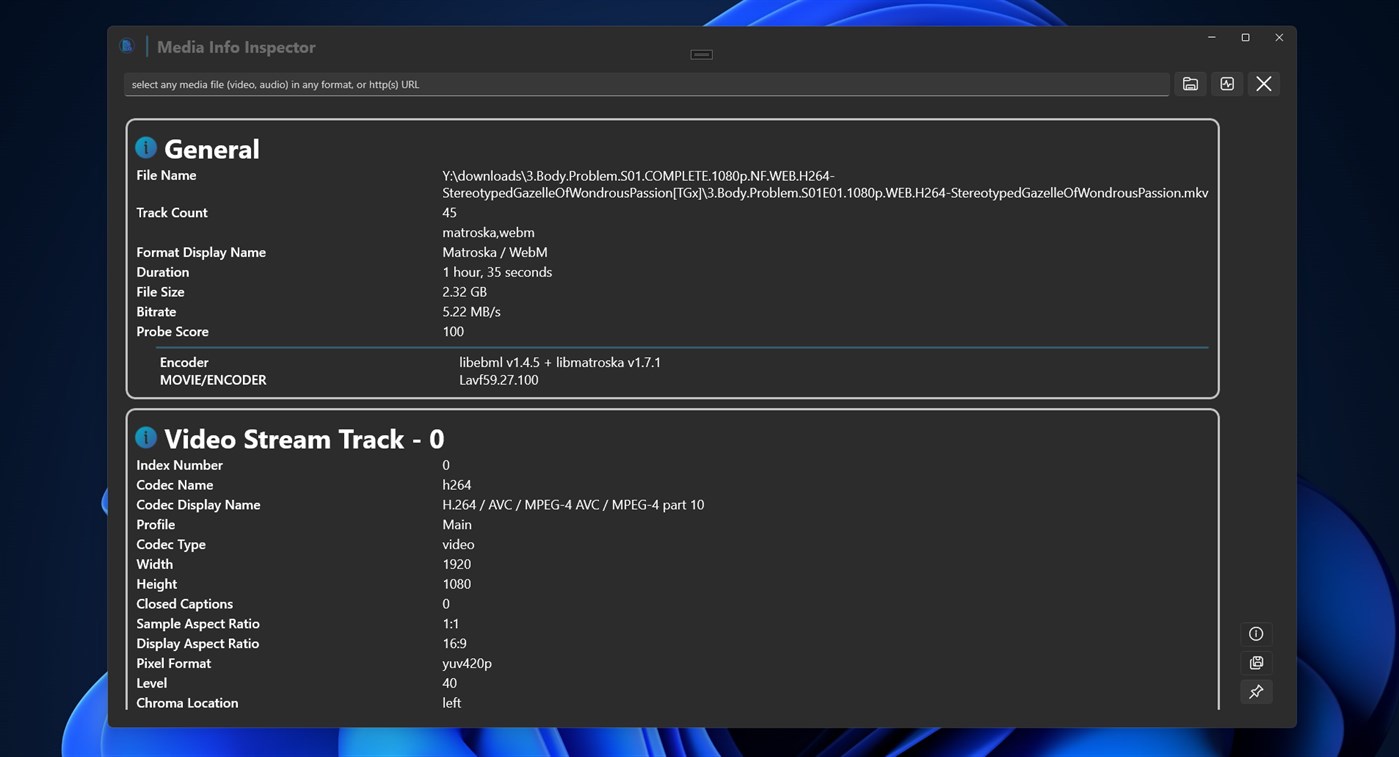Enable the pin window control
The width and height of the screenshot is (1399, 757).
point(1255,691)
